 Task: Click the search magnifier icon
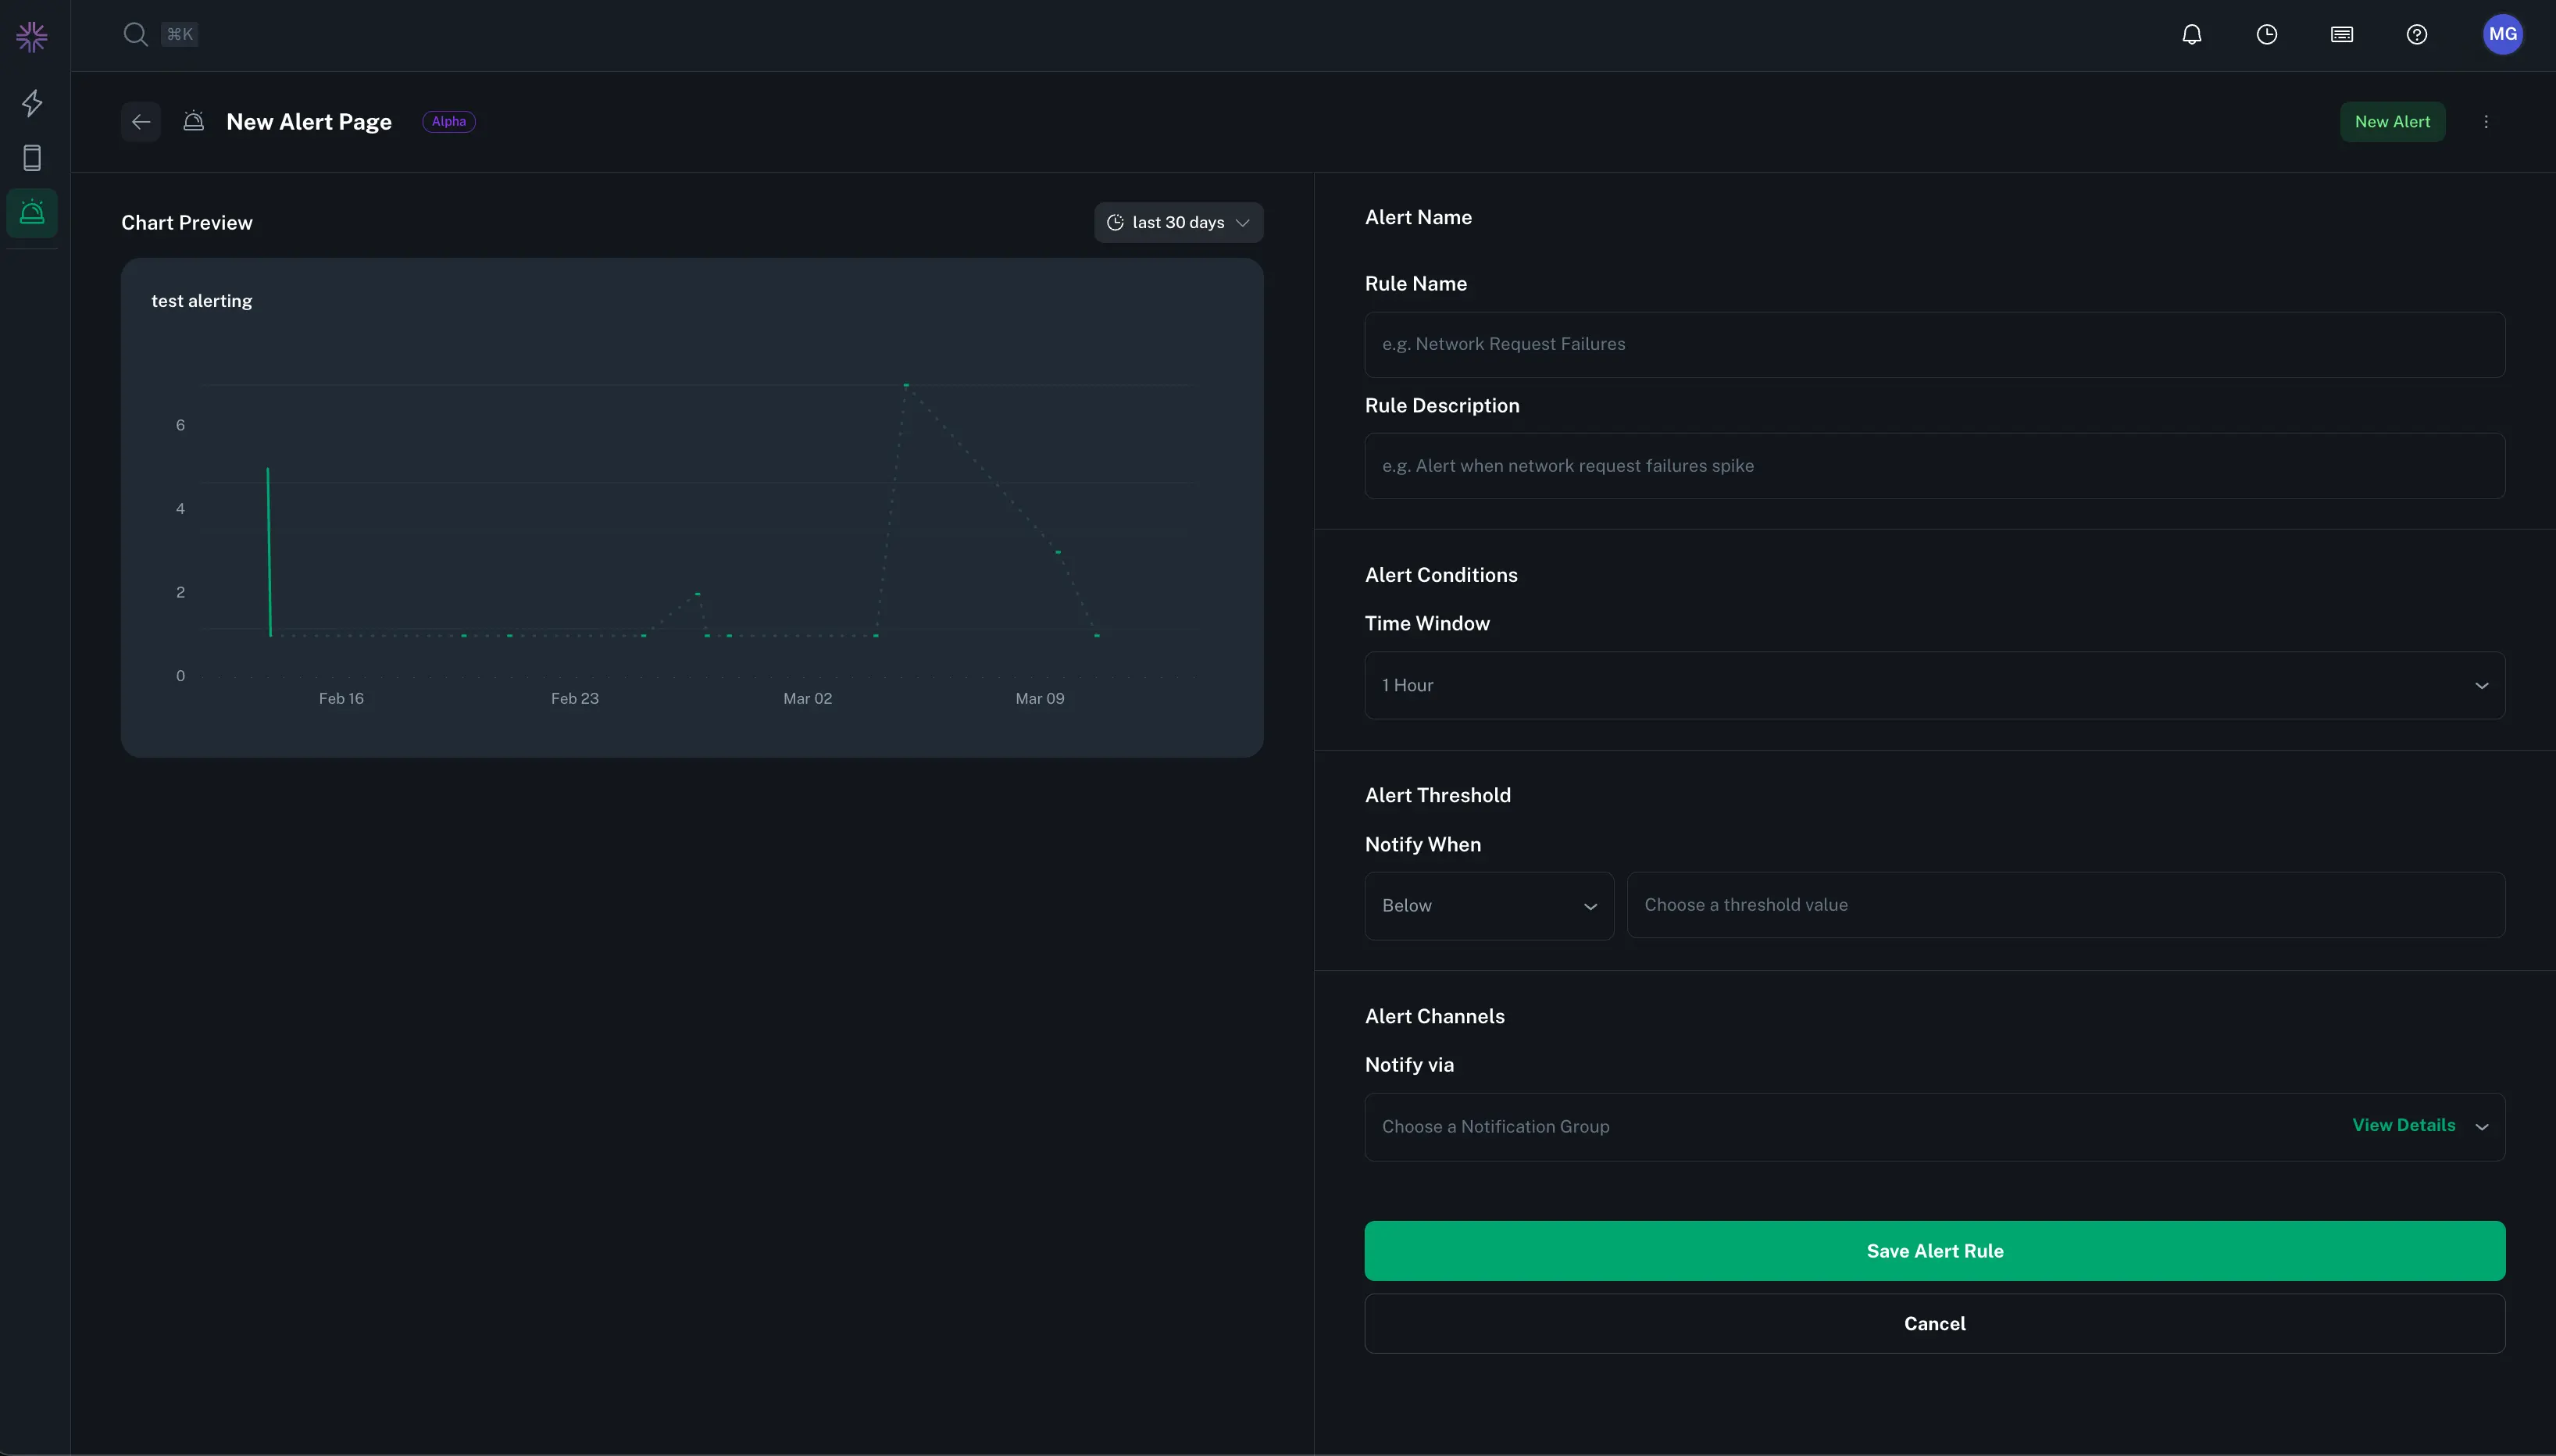click(x=135, y=35)
